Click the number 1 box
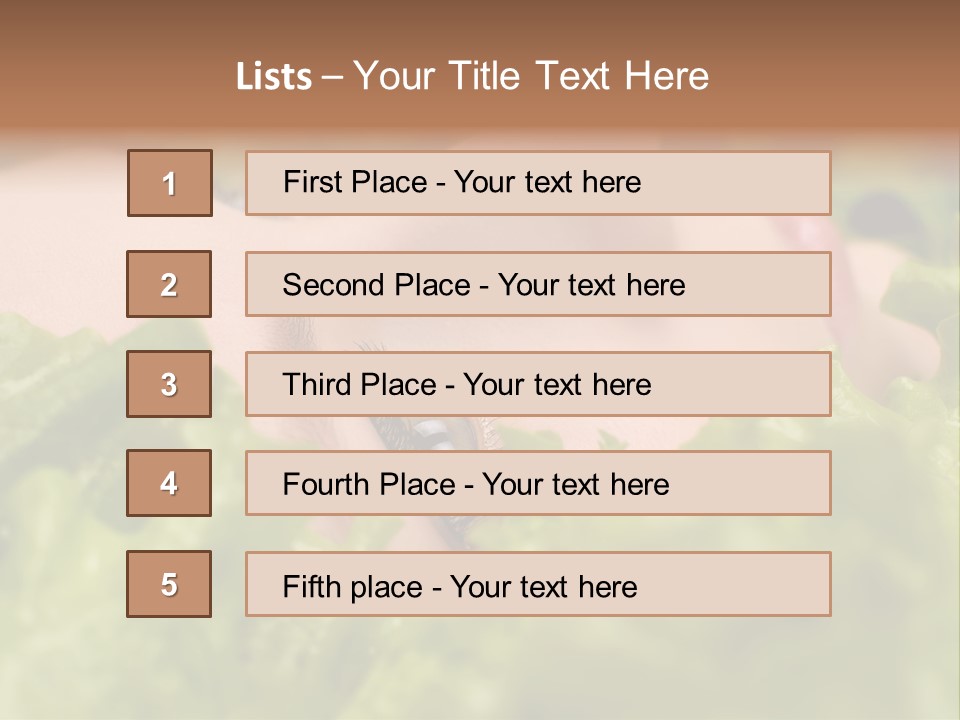 pyautogui.click(x=169, y=183)
